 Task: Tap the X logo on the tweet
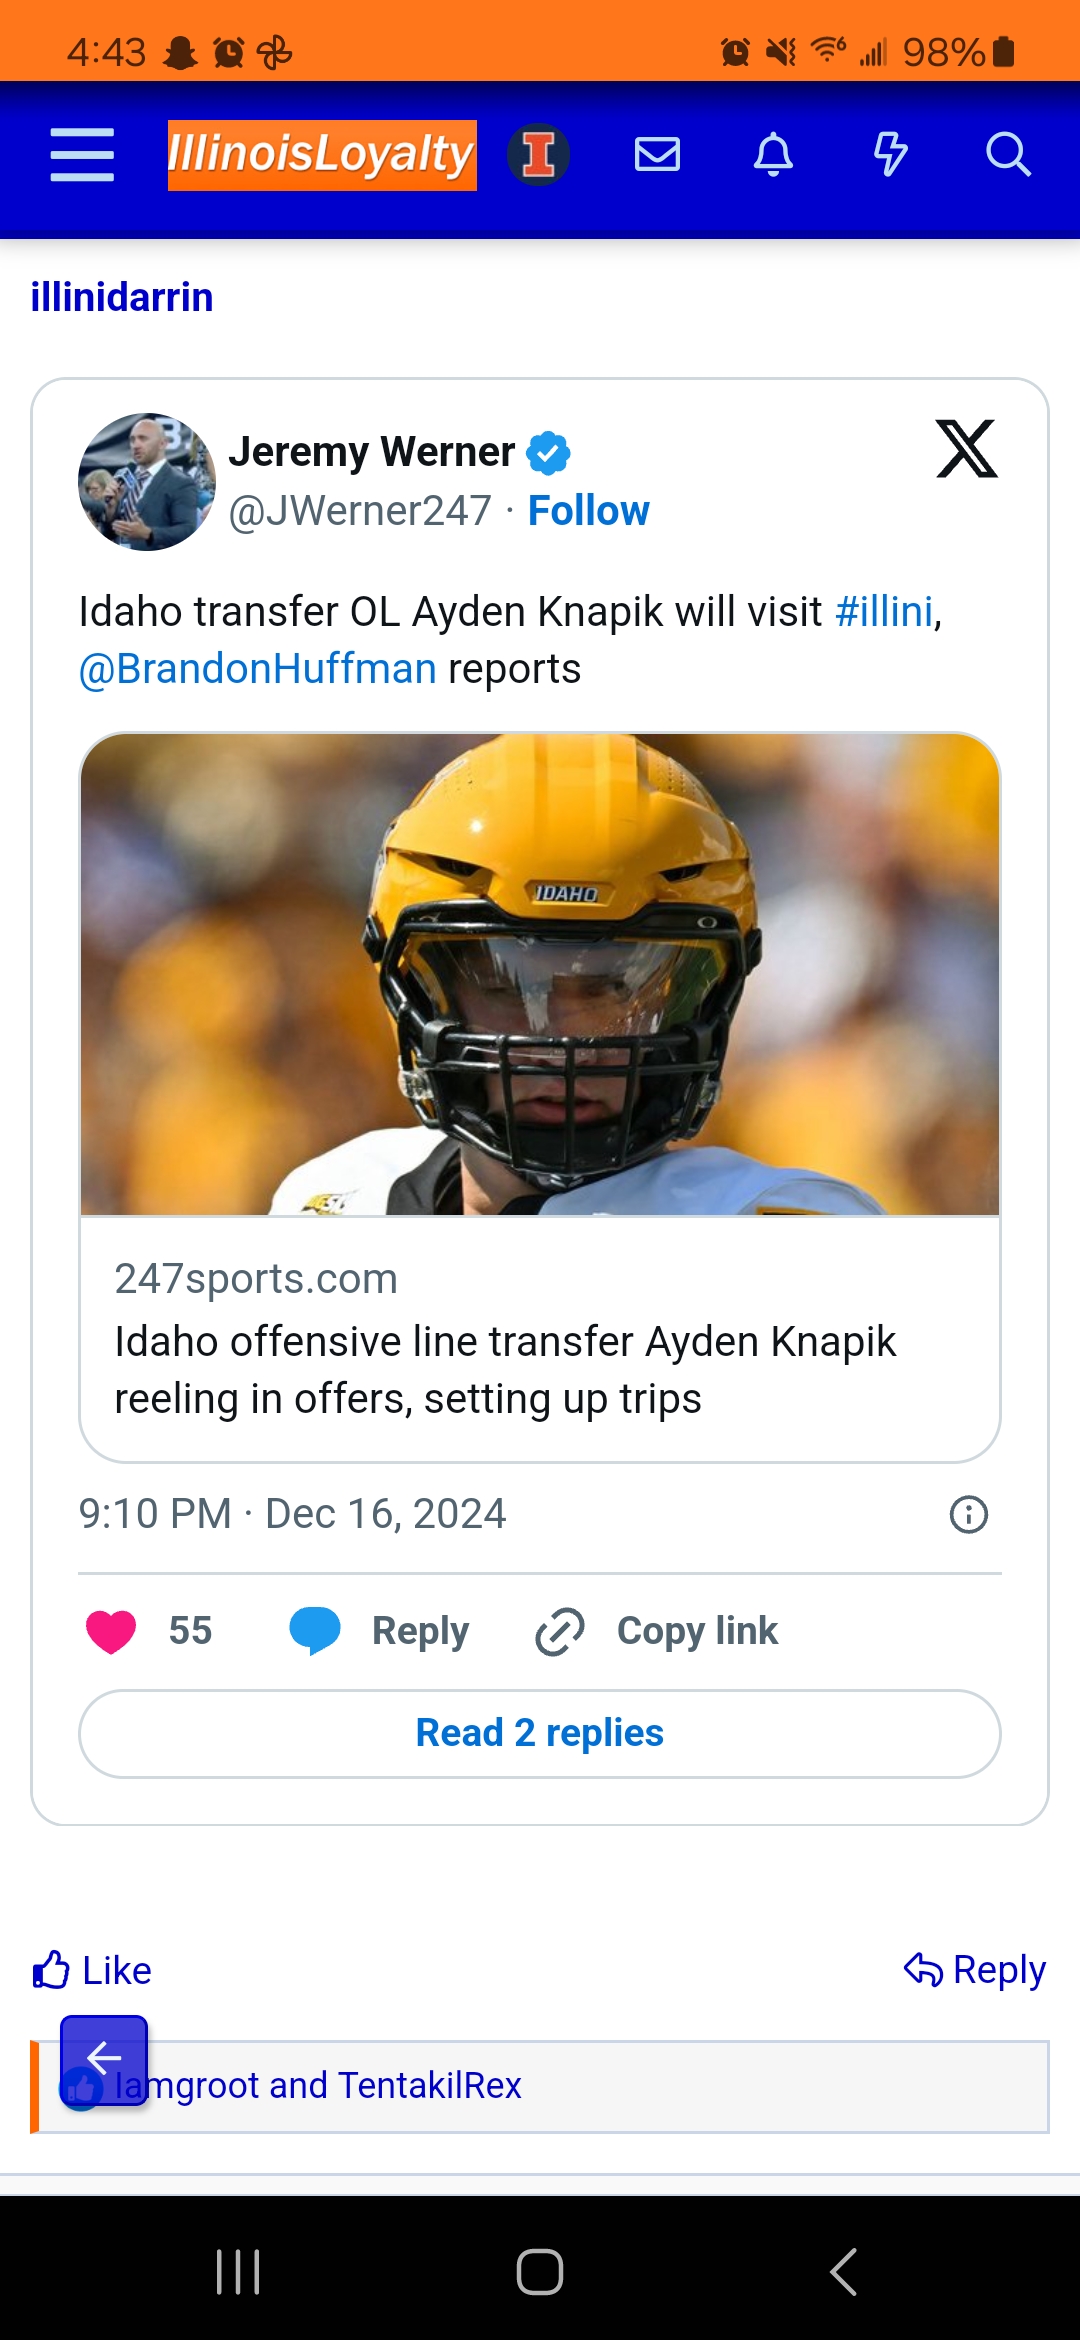pos(966,449)
